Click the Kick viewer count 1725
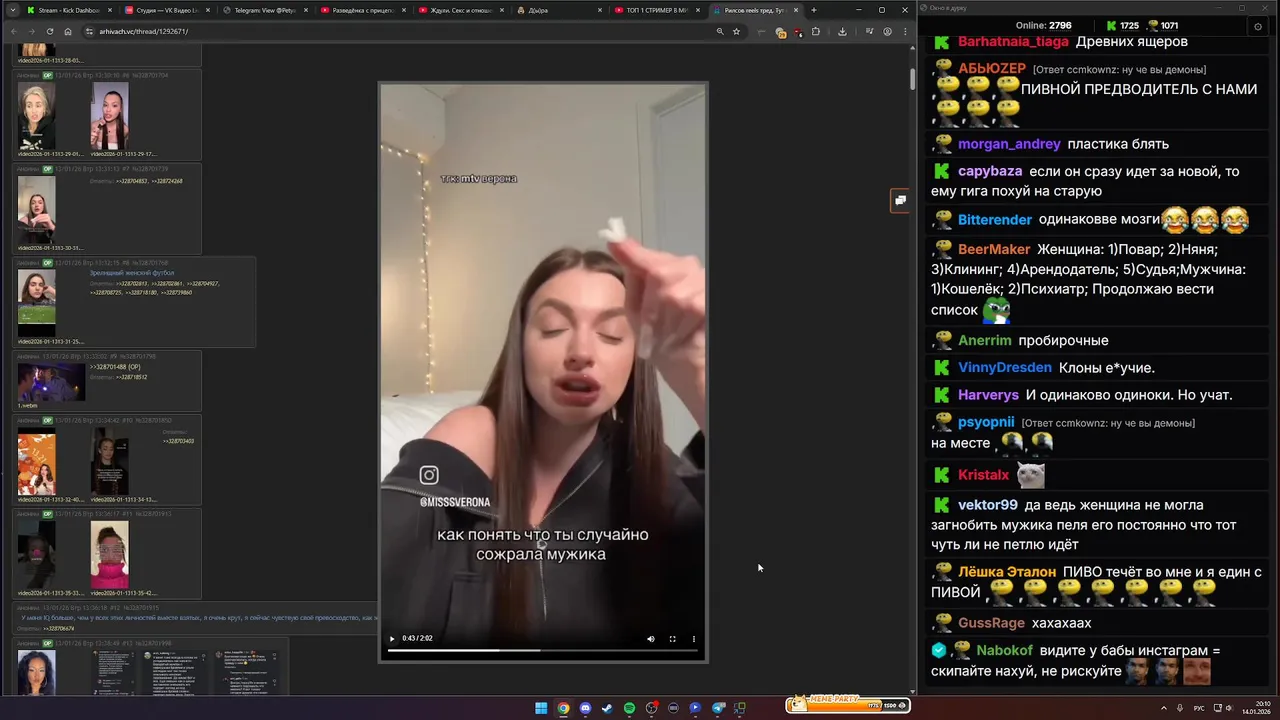Screen dimensions: 1280x720 coord(1122,25)
